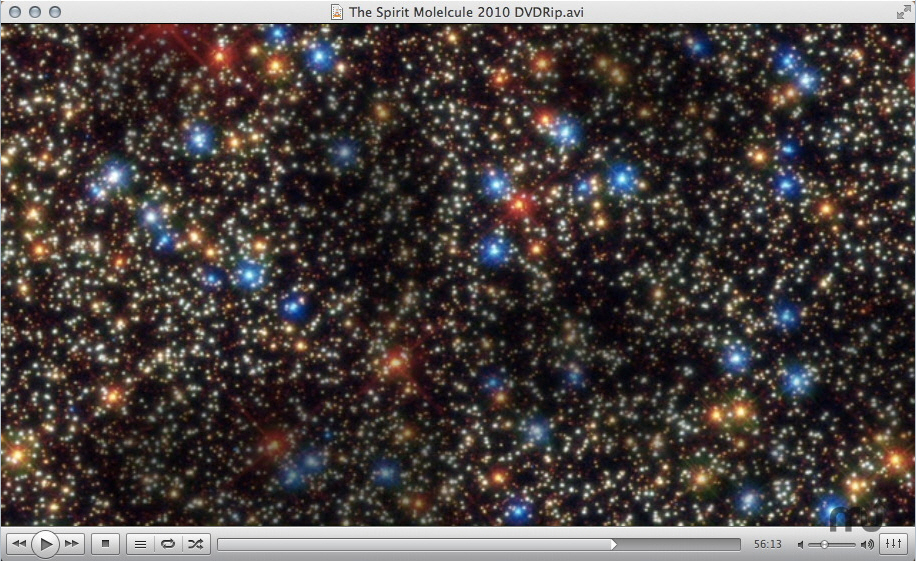Toggle shuffle playback
The image size is (916, 561).
pyautogui.click(x=196, y=544)
